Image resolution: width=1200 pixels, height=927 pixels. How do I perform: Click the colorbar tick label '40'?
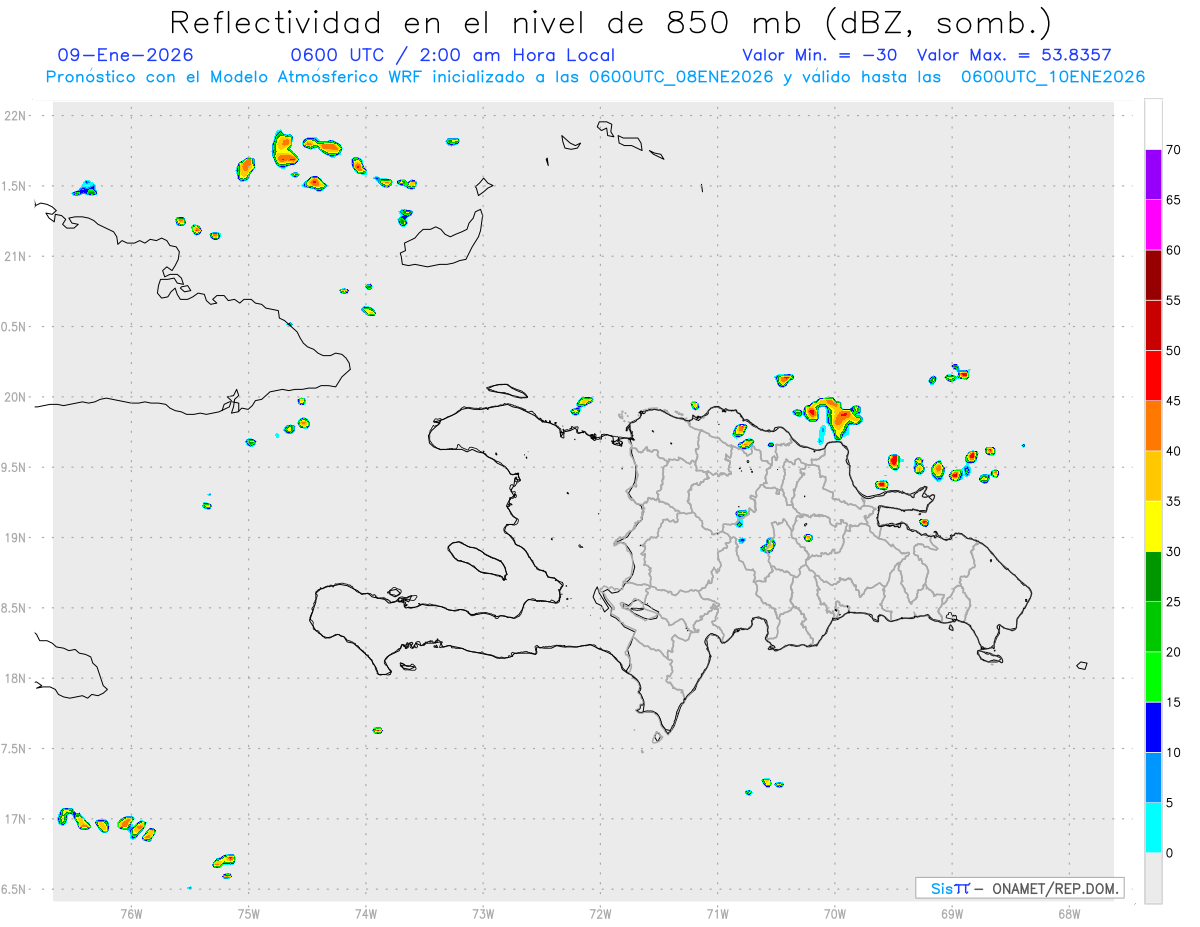point(1174,451)
